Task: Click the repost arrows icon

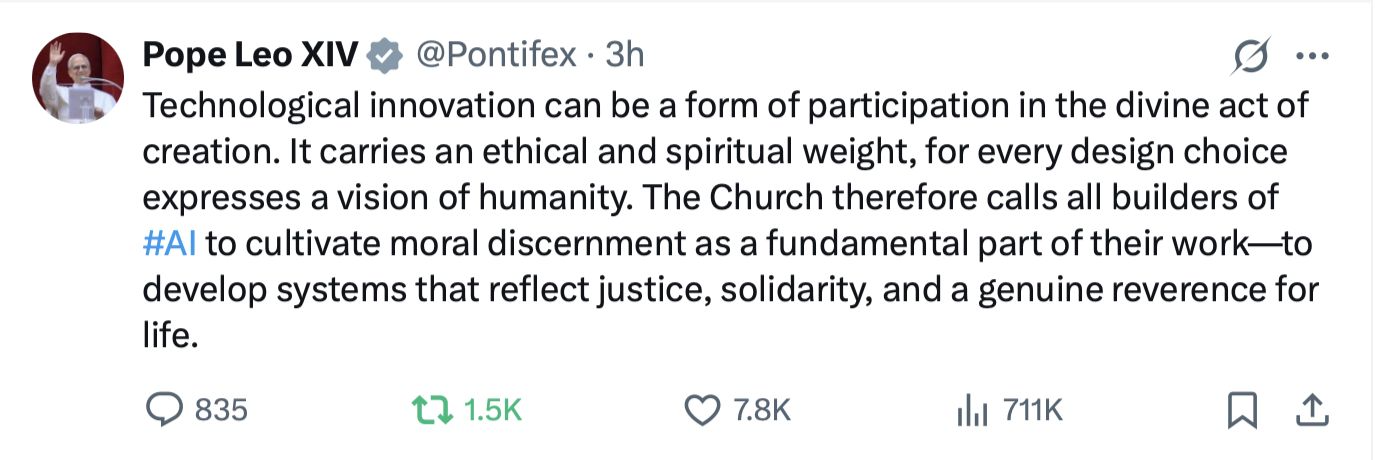Action: [431, 409]
